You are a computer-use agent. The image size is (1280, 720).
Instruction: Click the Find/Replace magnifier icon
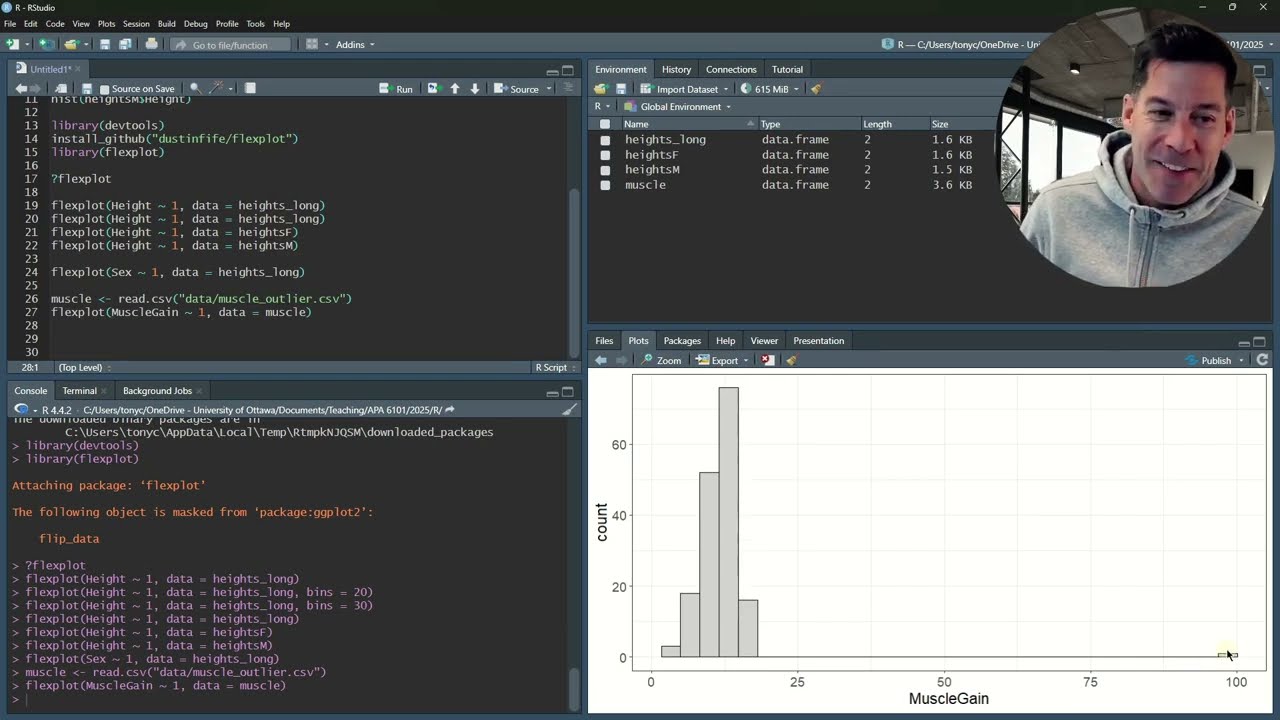pos(195,89)
